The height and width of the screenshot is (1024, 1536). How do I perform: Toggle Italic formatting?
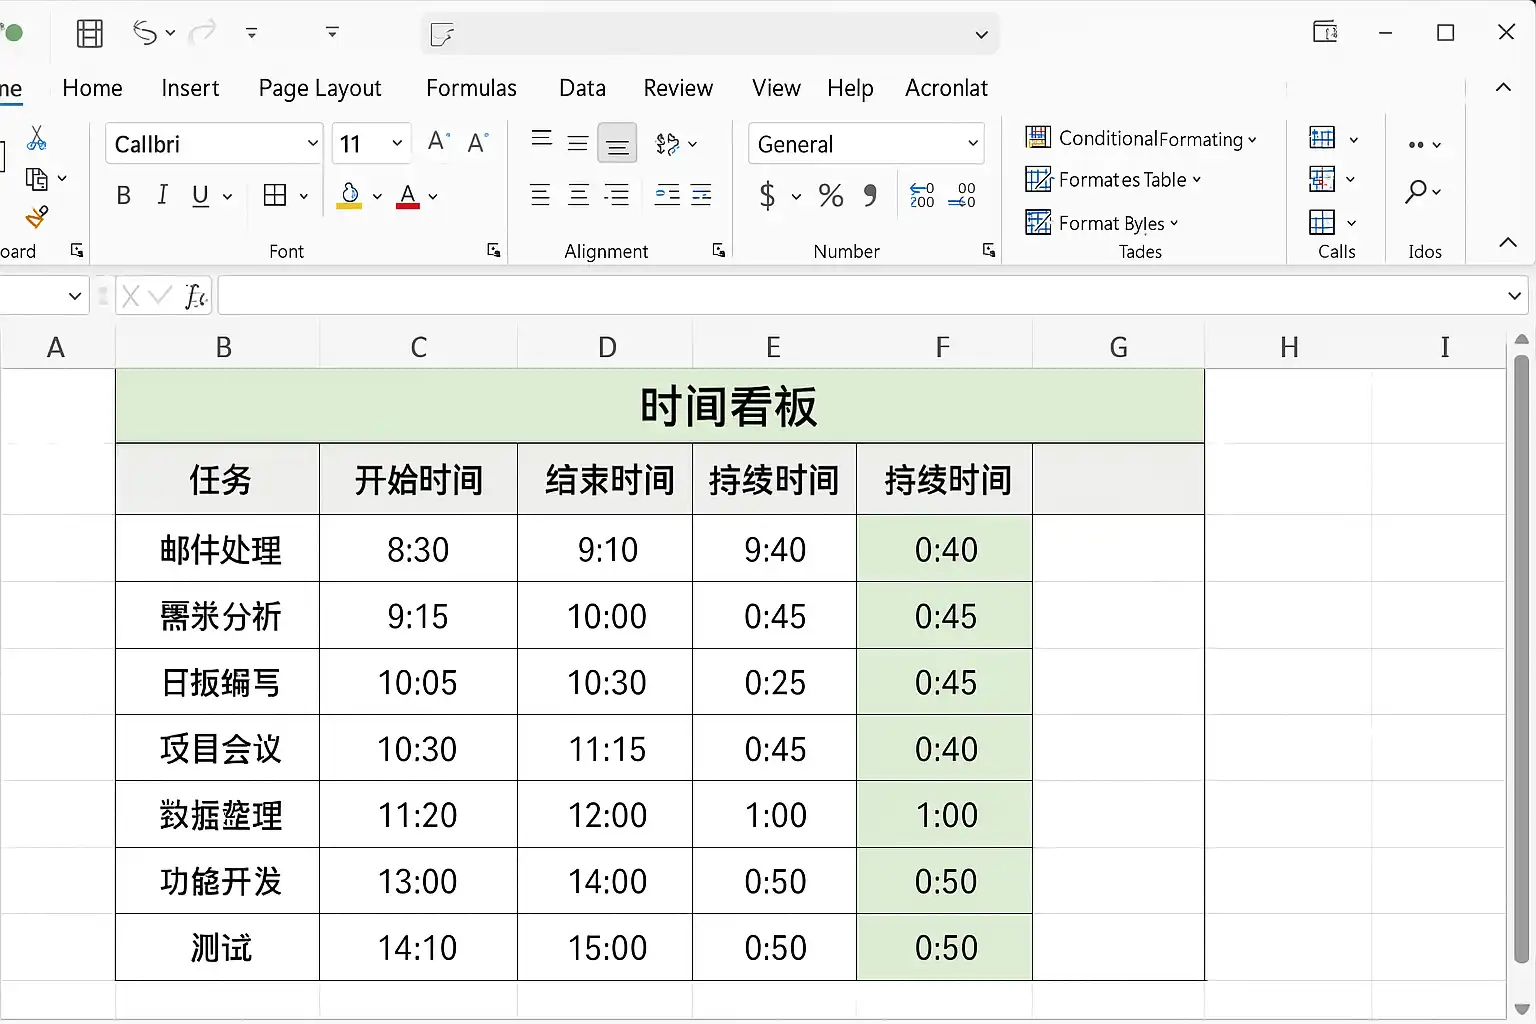[x=162, y=196]
